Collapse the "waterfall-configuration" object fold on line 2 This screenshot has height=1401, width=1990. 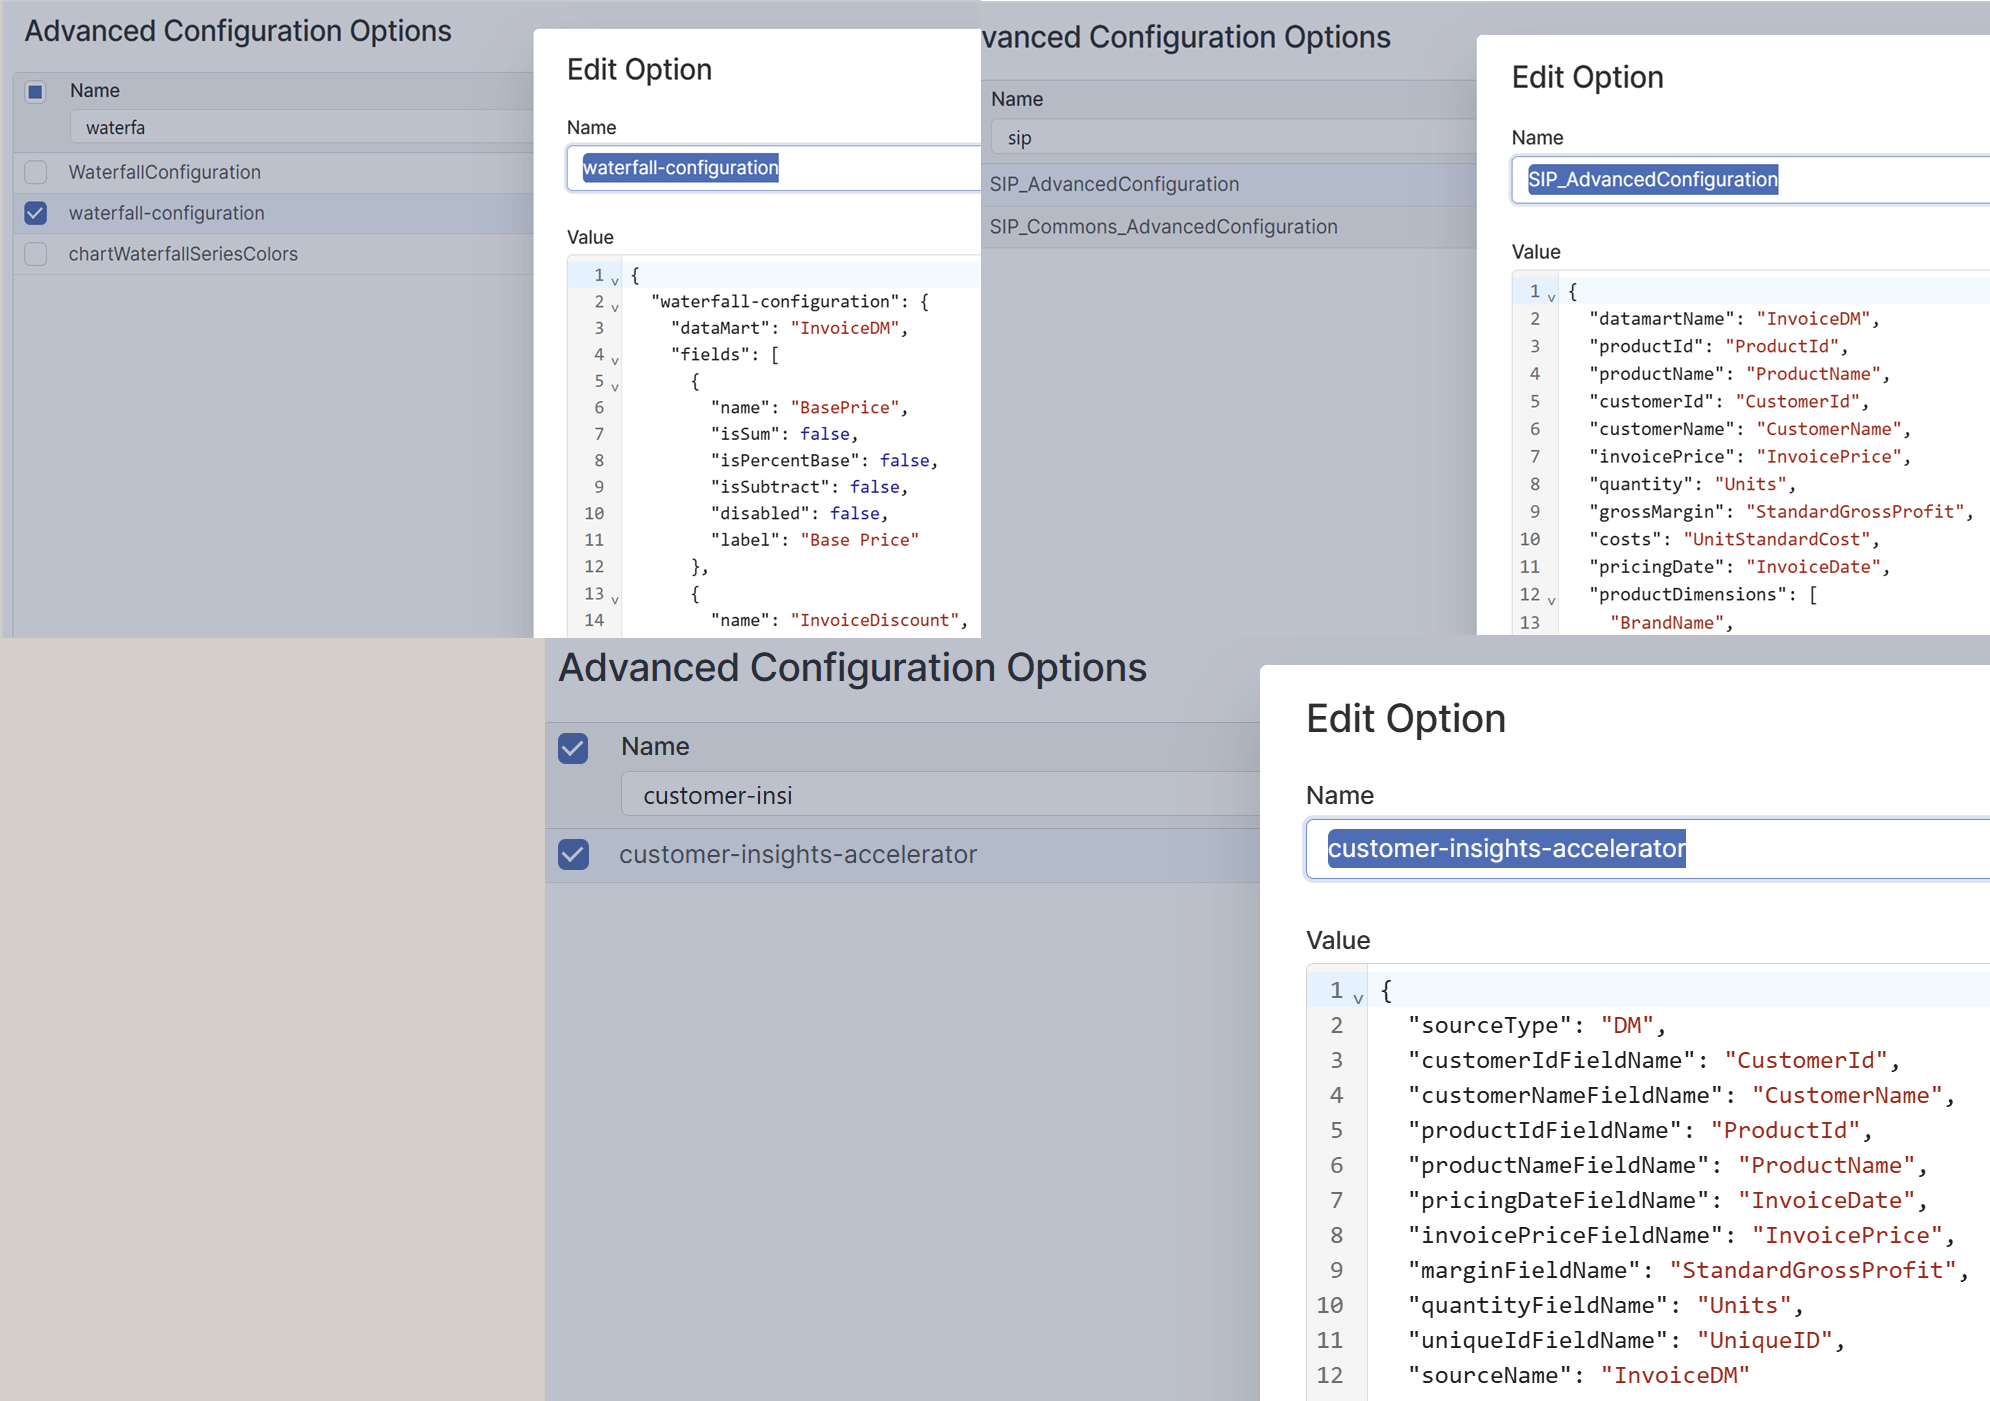point(615,307)
